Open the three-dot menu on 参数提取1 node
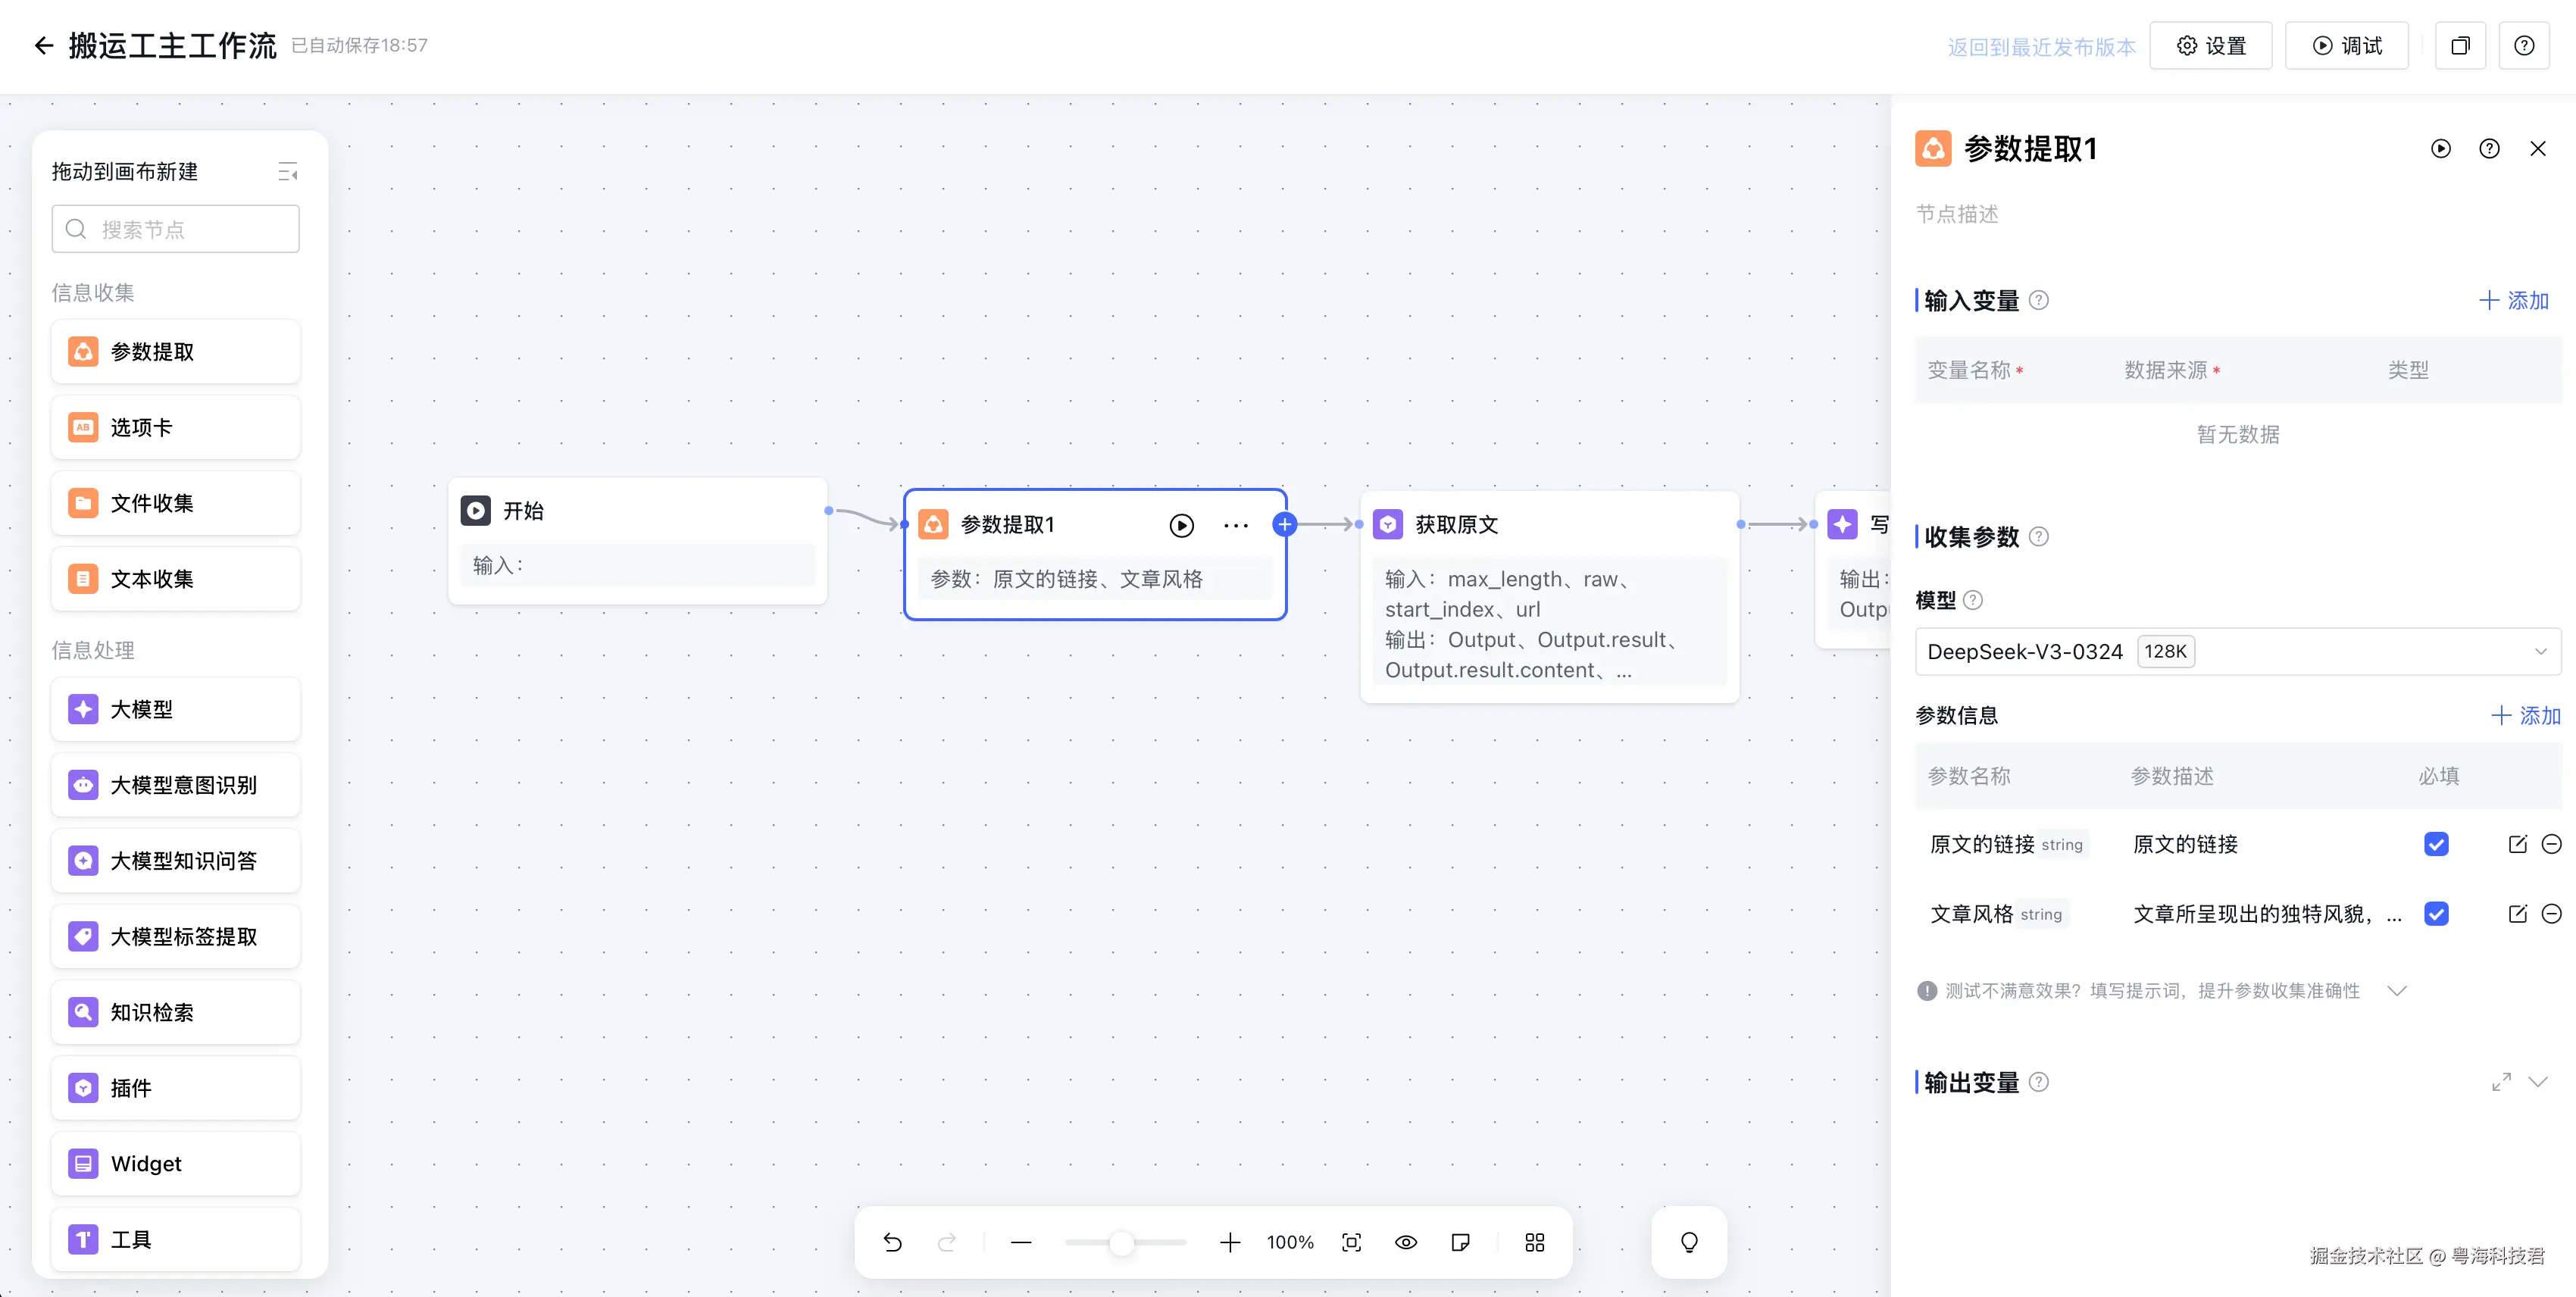Screen dimensions: 2576x1297 [1236, 525]
